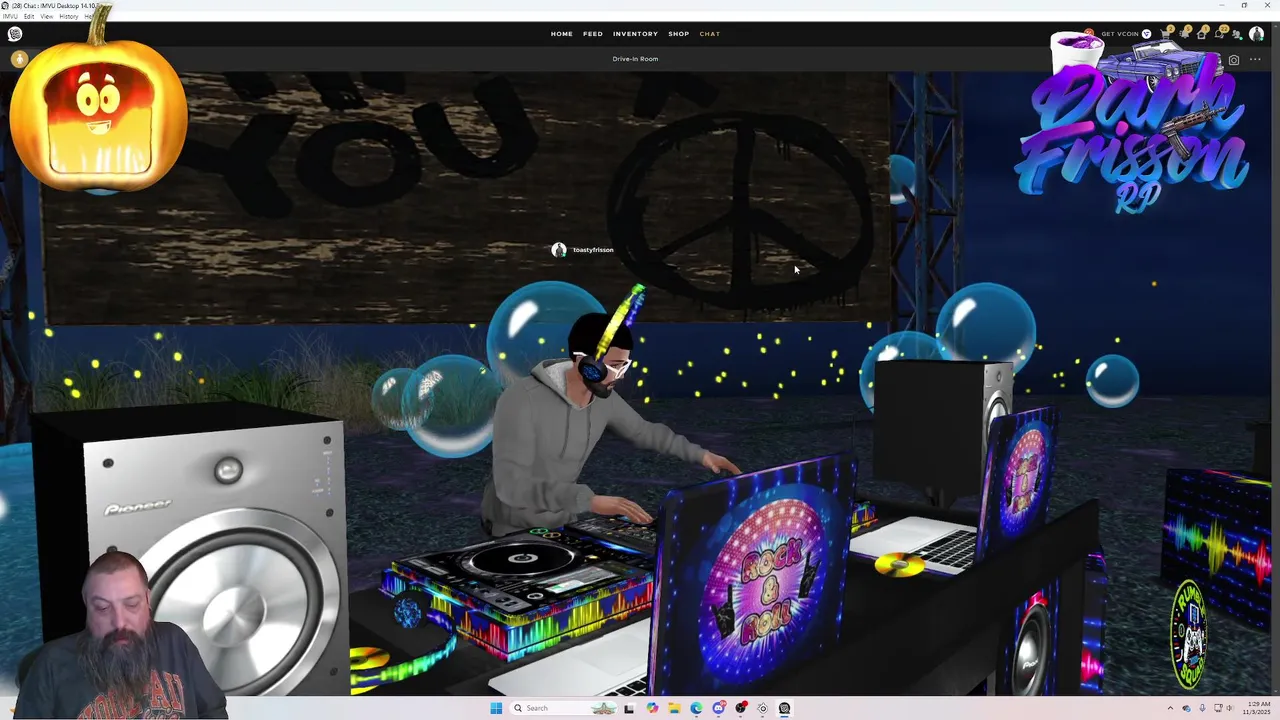The image size is (1280, 720).
Task: Open the IMVU menu in menu bar
Action: point(10,16)
